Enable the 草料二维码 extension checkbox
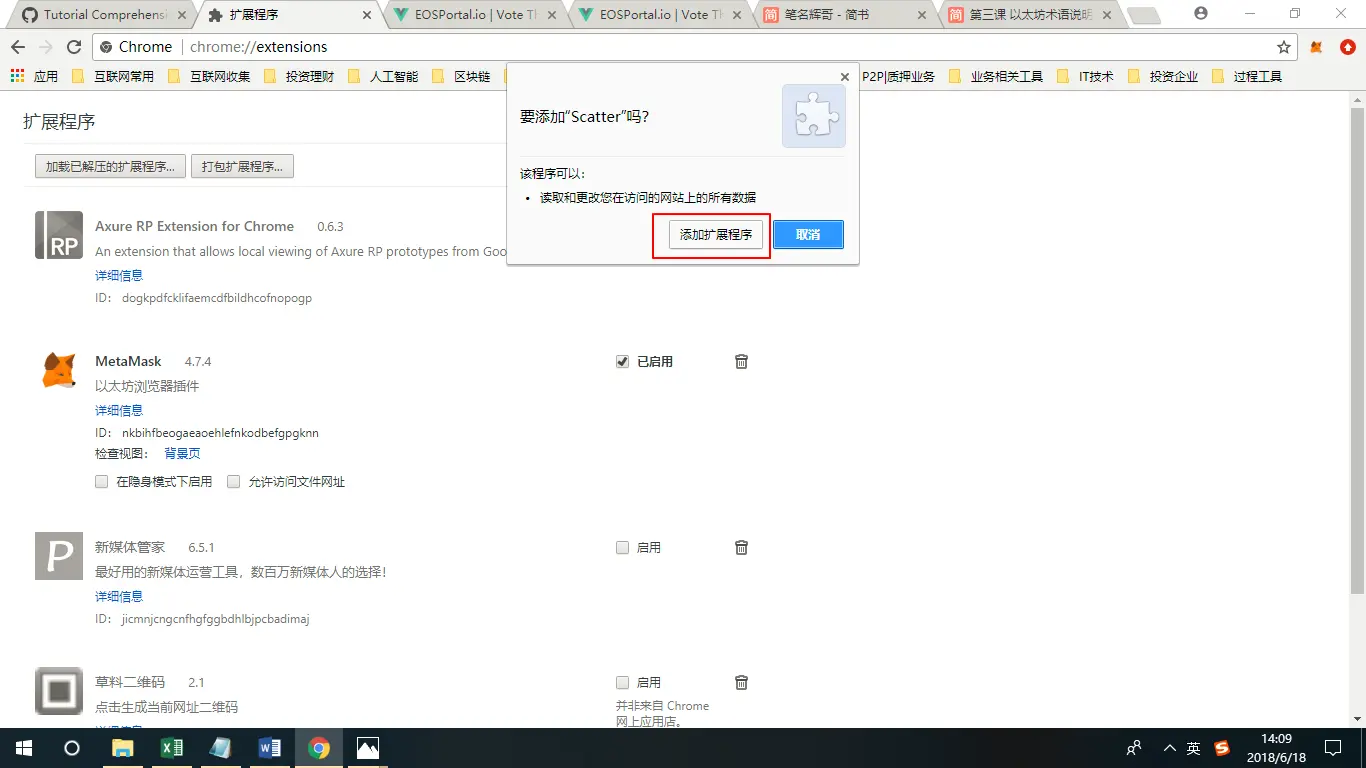Screen dimensions: 1366x768 [x=622, y=683]
